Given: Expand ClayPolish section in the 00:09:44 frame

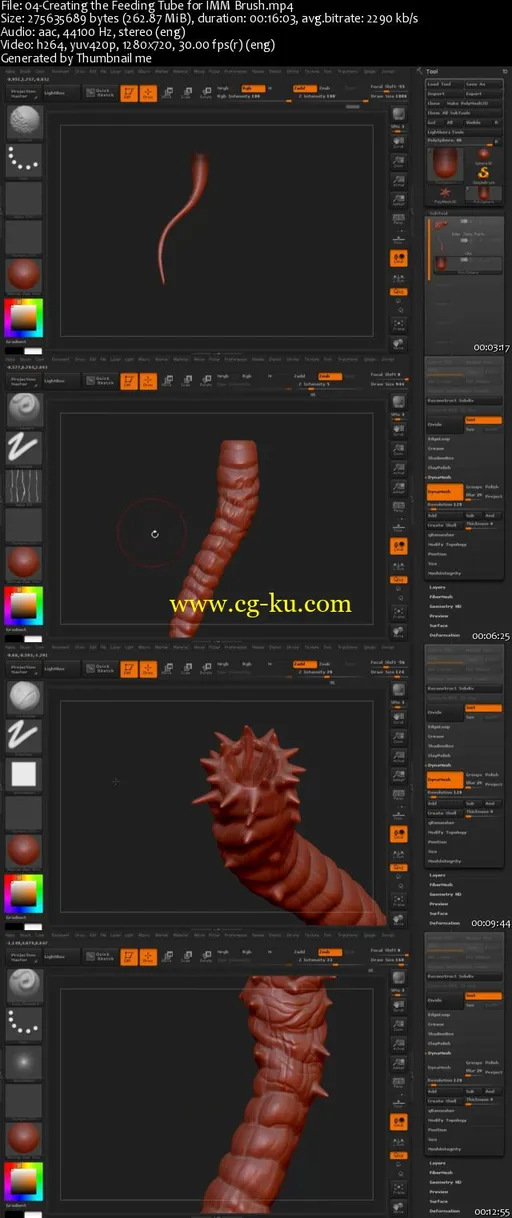Looking at the screenshot, I should click(441, 756).
